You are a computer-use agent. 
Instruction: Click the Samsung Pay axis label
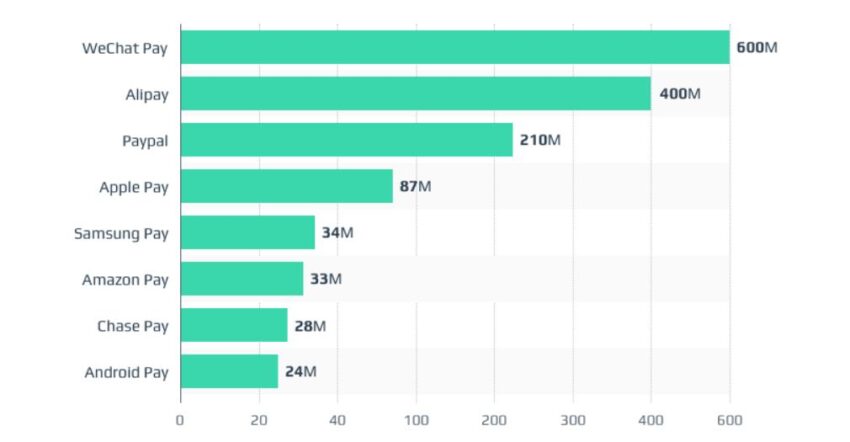121,234
